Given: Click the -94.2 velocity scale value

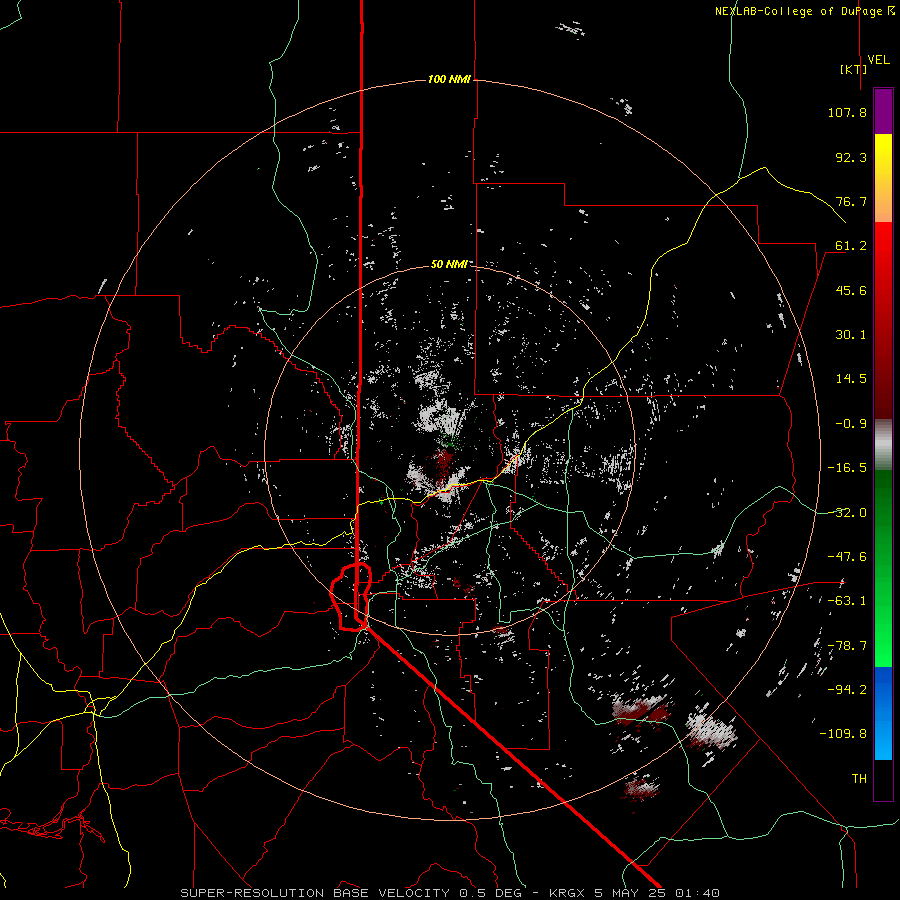Looking at the screenshot, I should click(847, 690).
